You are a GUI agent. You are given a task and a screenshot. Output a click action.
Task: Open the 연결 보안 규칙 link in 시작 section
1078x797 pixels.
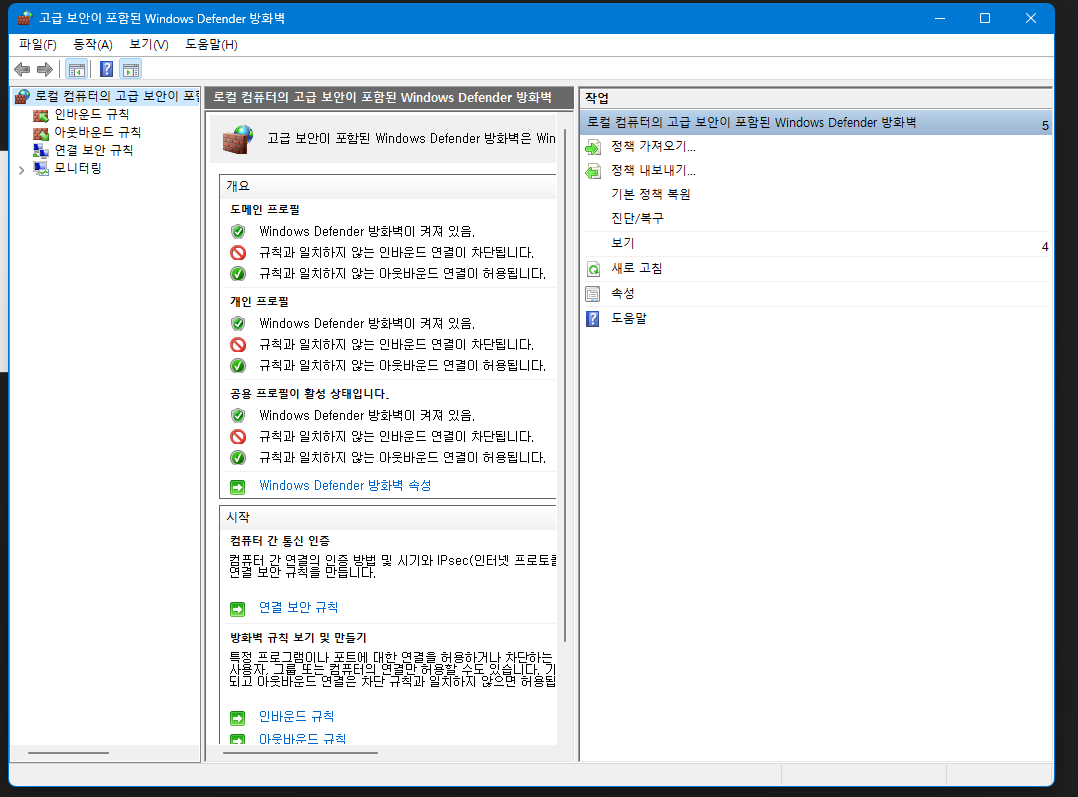[298, 607]
